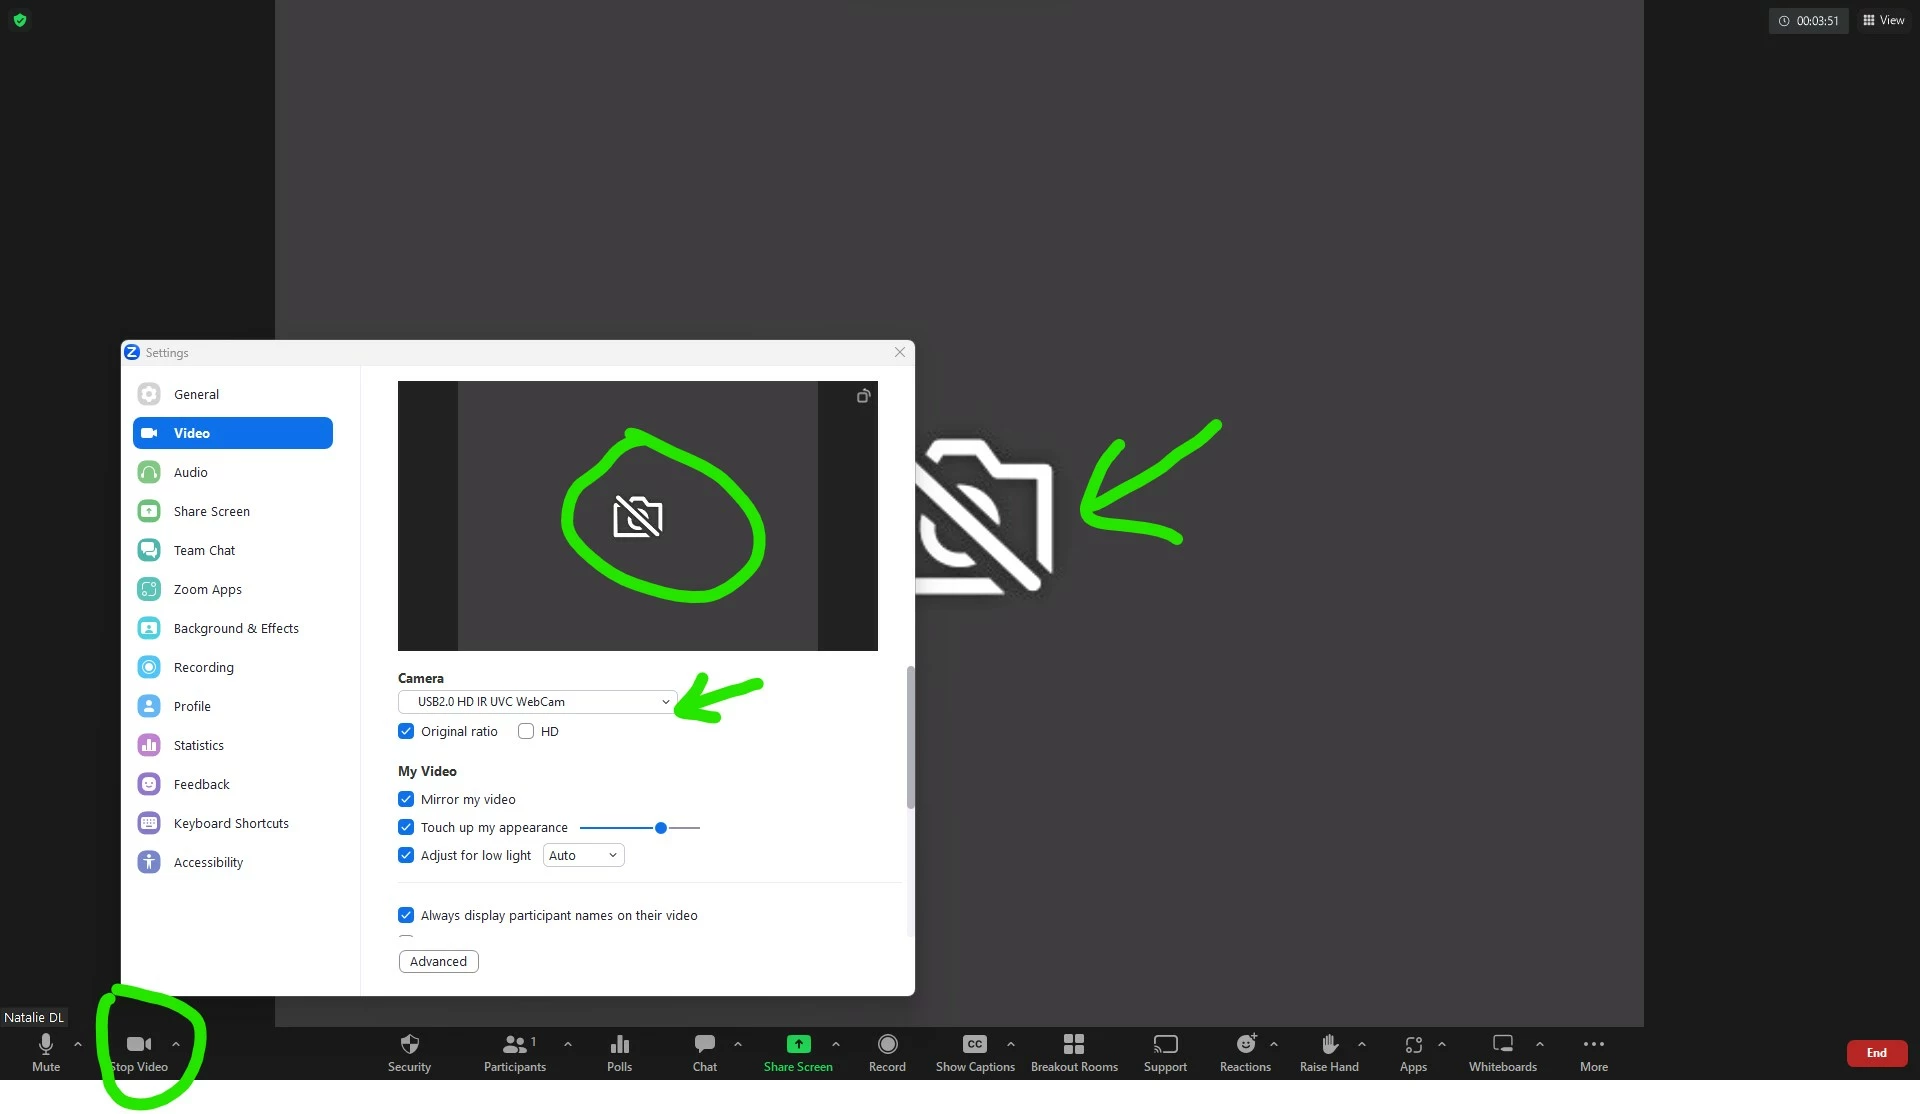The height and width of the screenshot is (1114, 1920).
Task: Enable the HD checkbox
Action: click(x=526, y=732)
